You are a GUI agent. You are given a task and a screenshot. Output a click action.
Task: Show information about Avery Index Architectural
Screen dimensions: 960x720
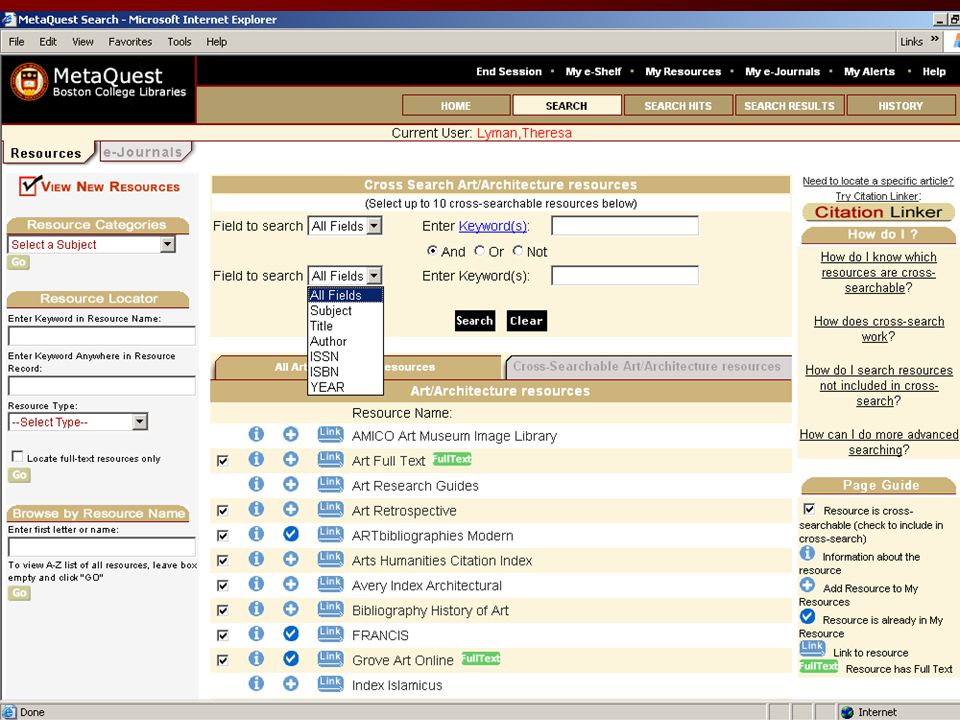[256, 584]
